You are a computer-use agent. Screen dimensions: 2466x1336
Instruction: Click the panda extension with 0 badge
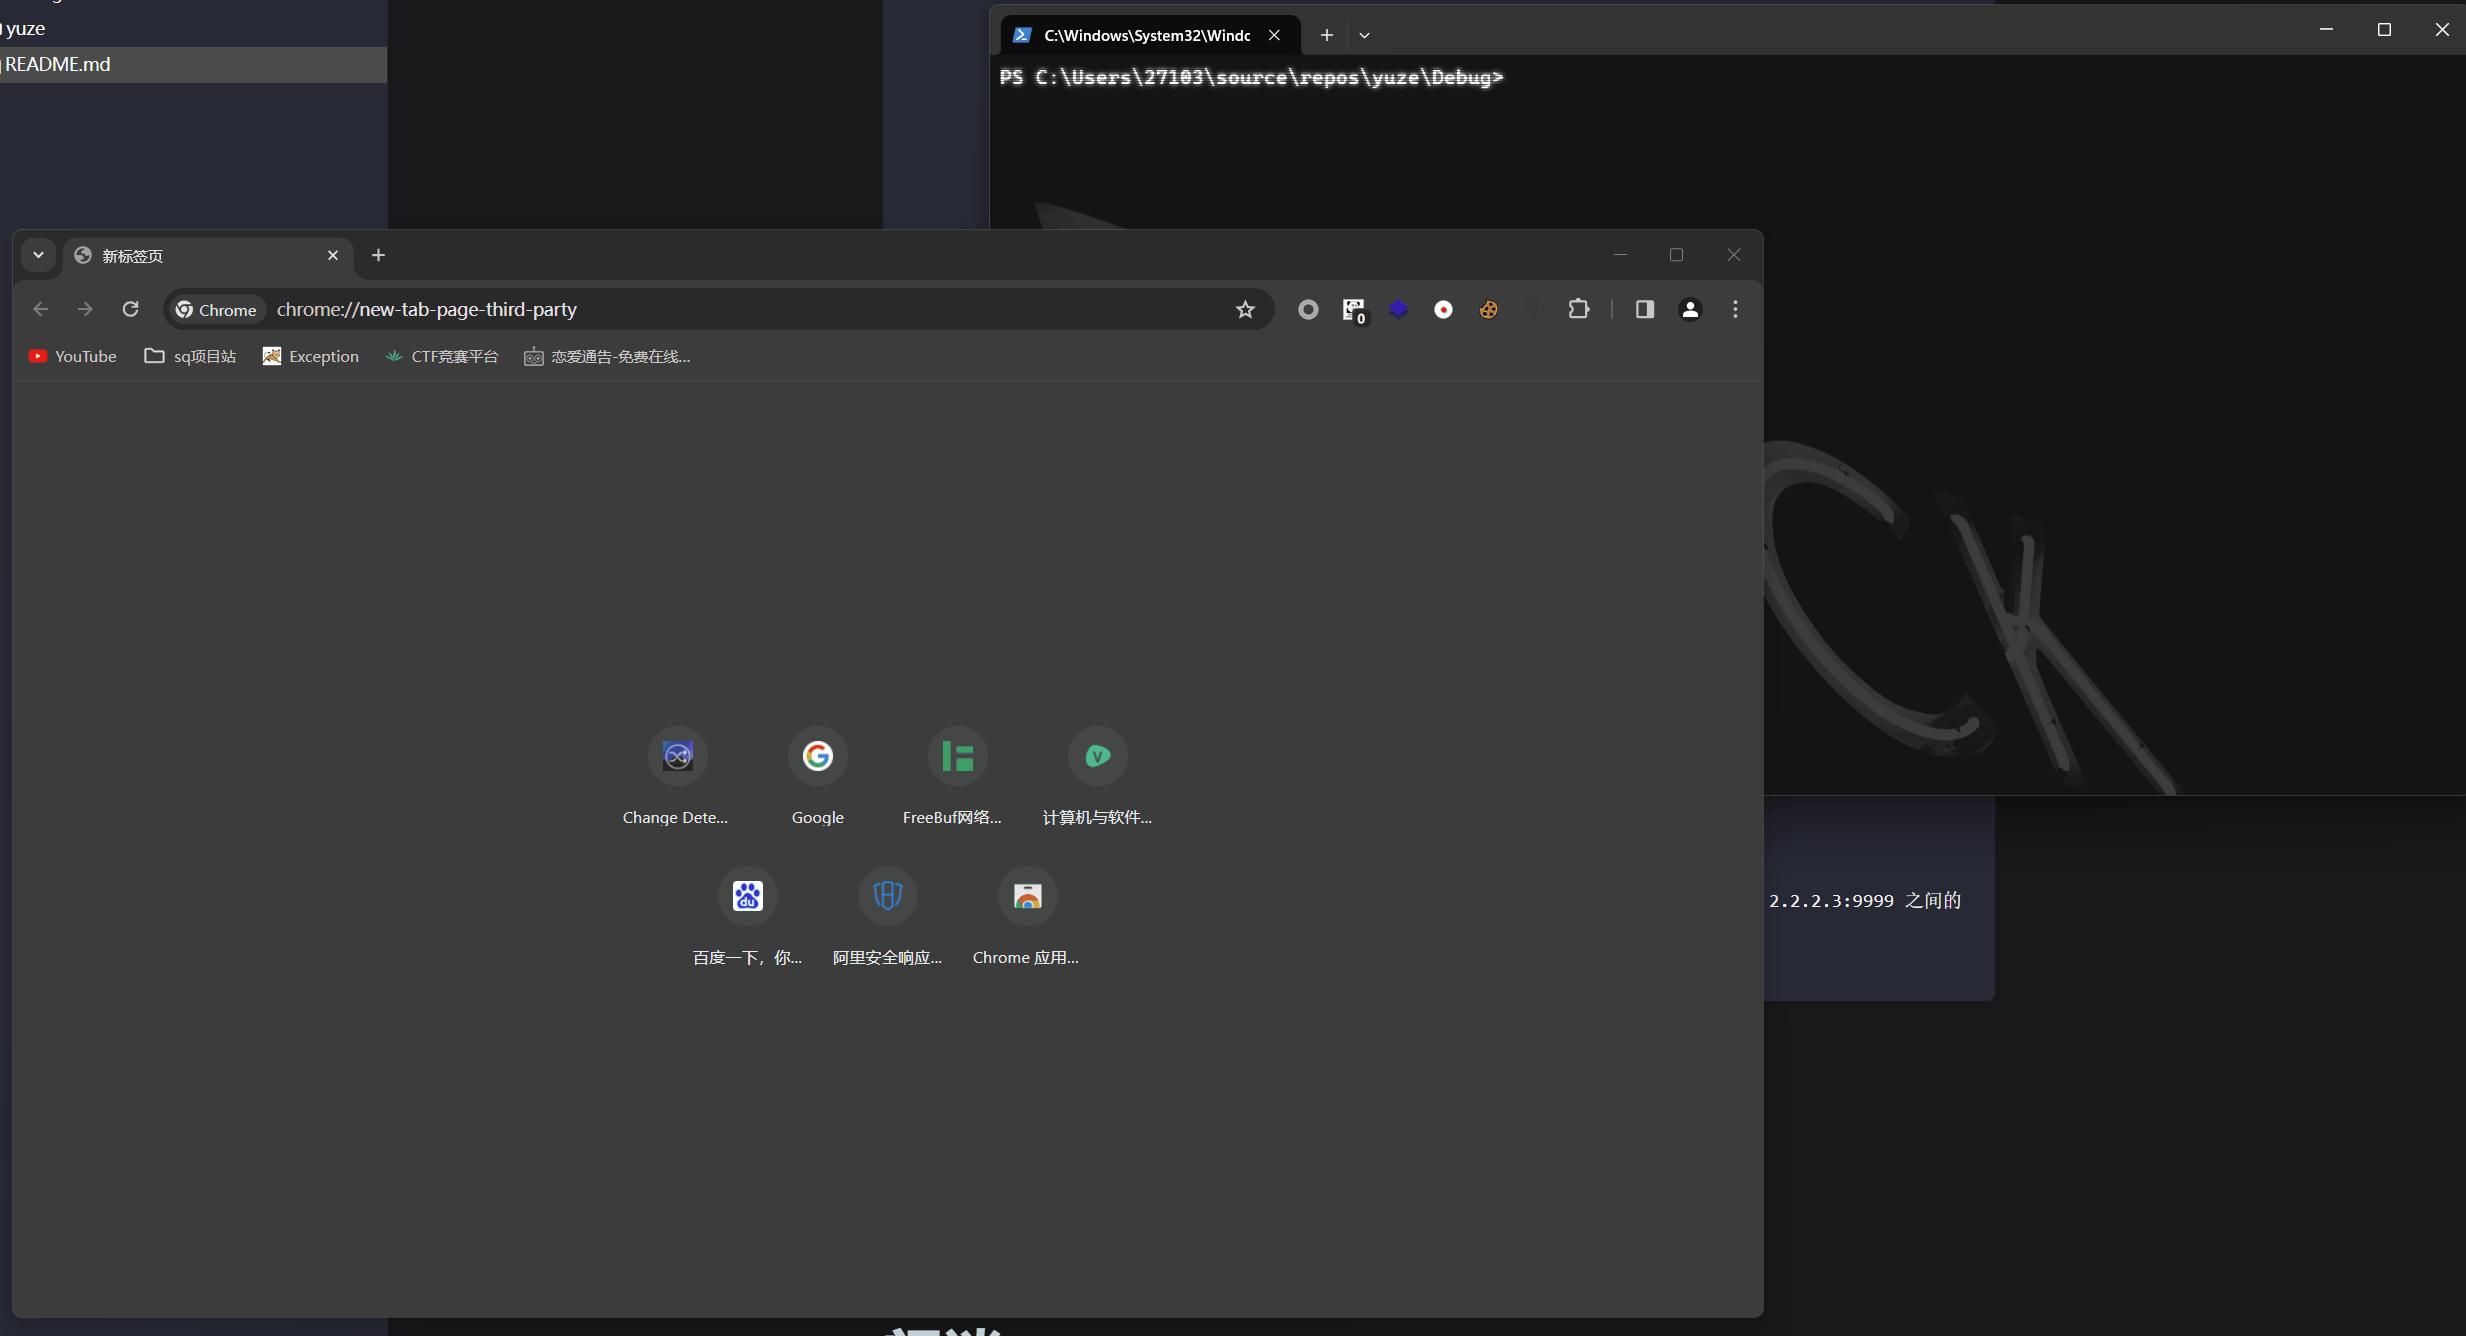point(1353,310)
